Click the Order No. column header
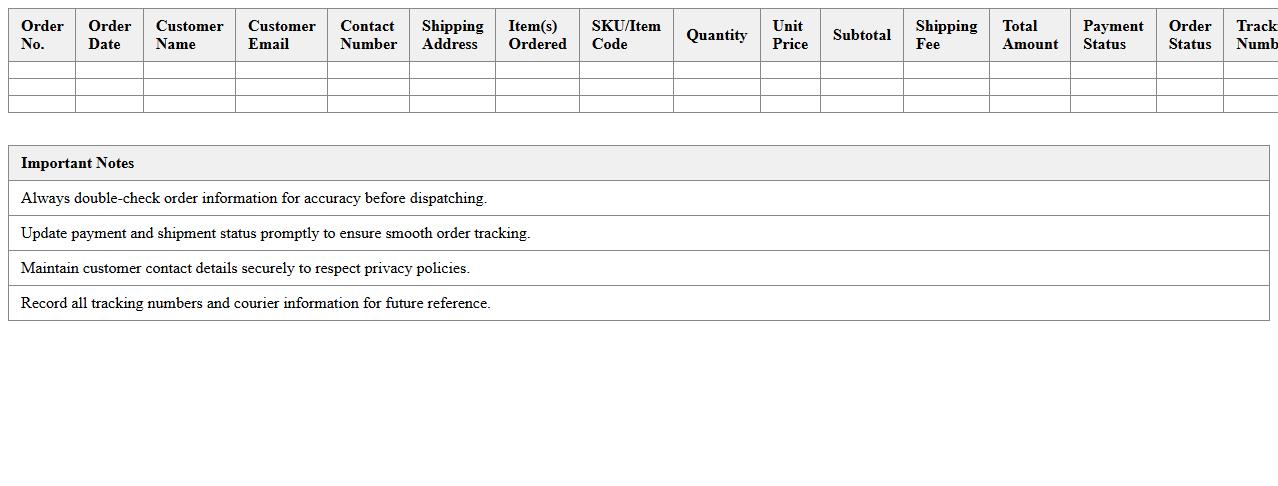The width and height of the screenshot is (1278, 486). pyautogui.click(x=42, y=35)
